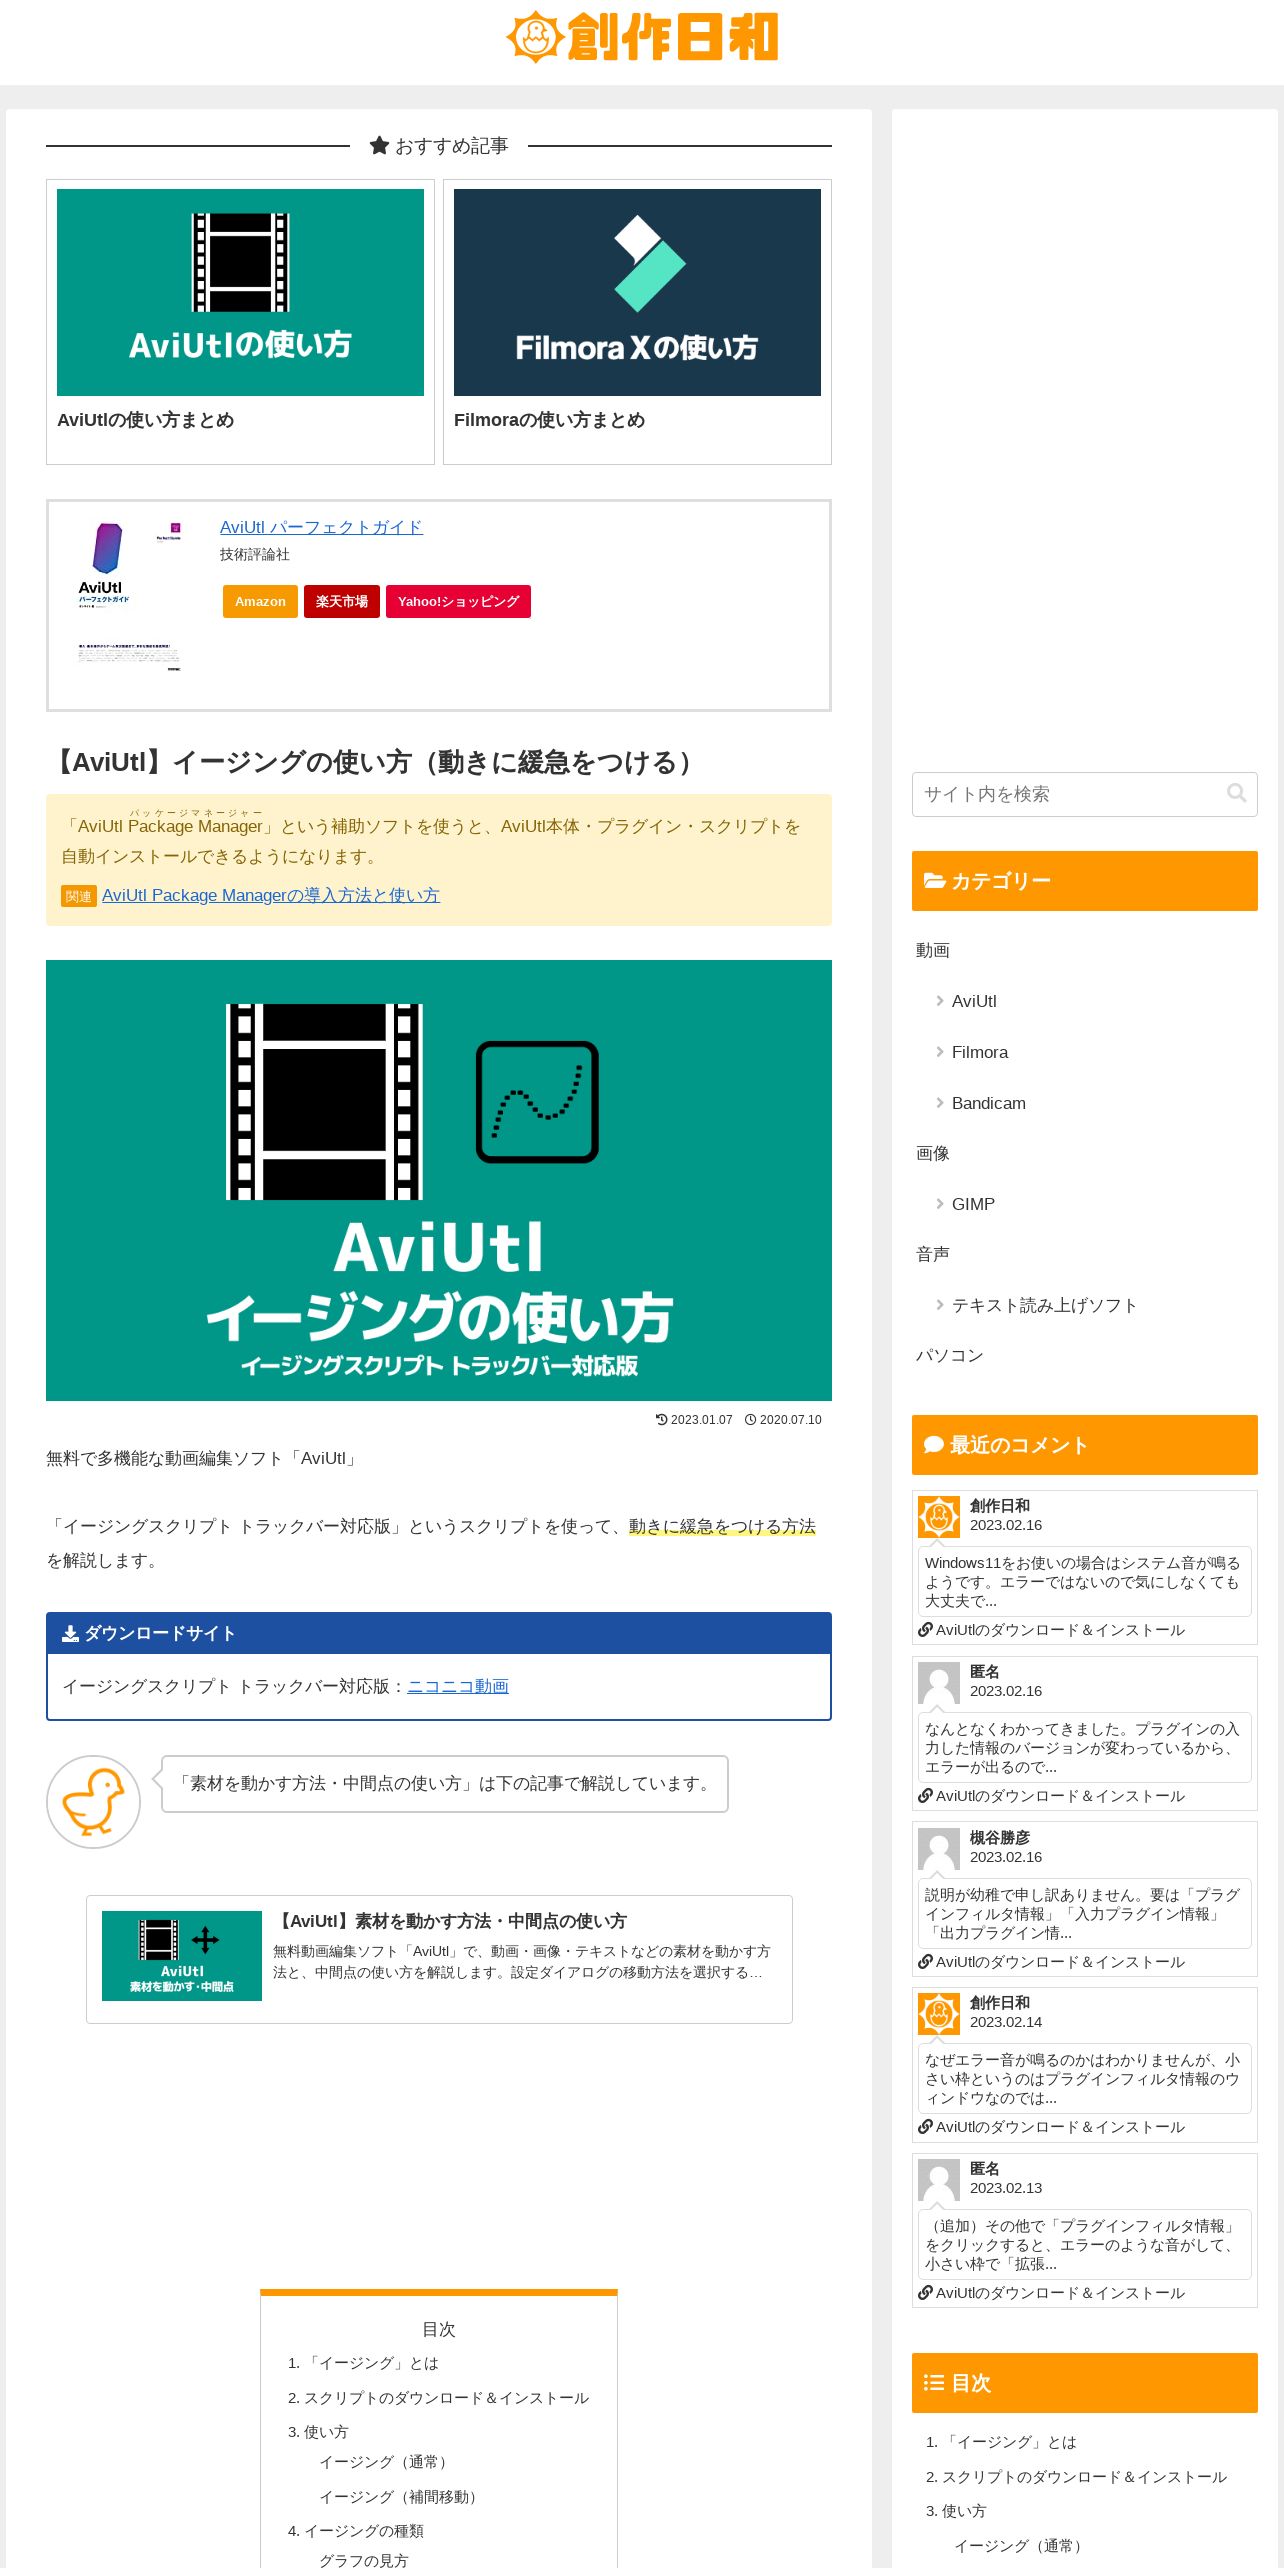The height and width of the screenshot is (2568, 1284).
Task: Click the サイト内を検索 search field
Action: coord(1084,794)
